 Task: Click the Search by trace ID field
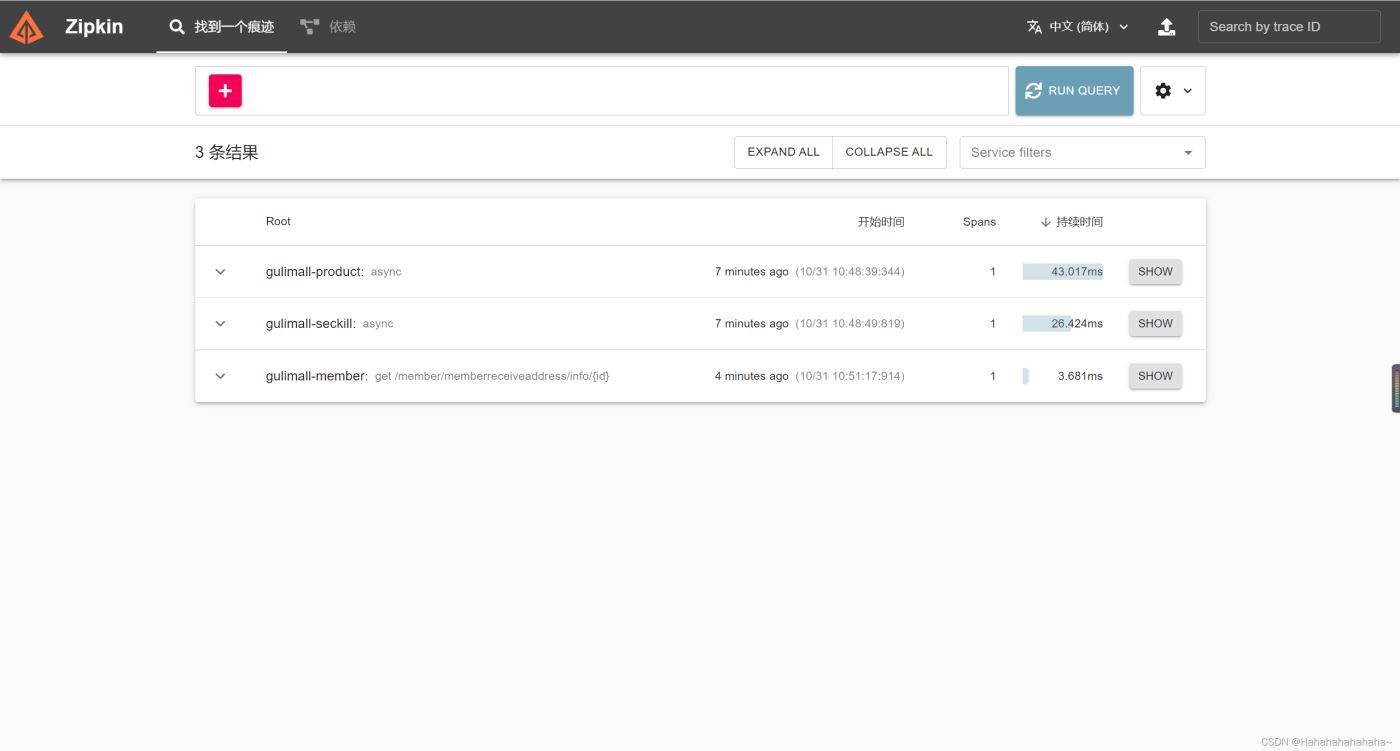point(1288,27)
